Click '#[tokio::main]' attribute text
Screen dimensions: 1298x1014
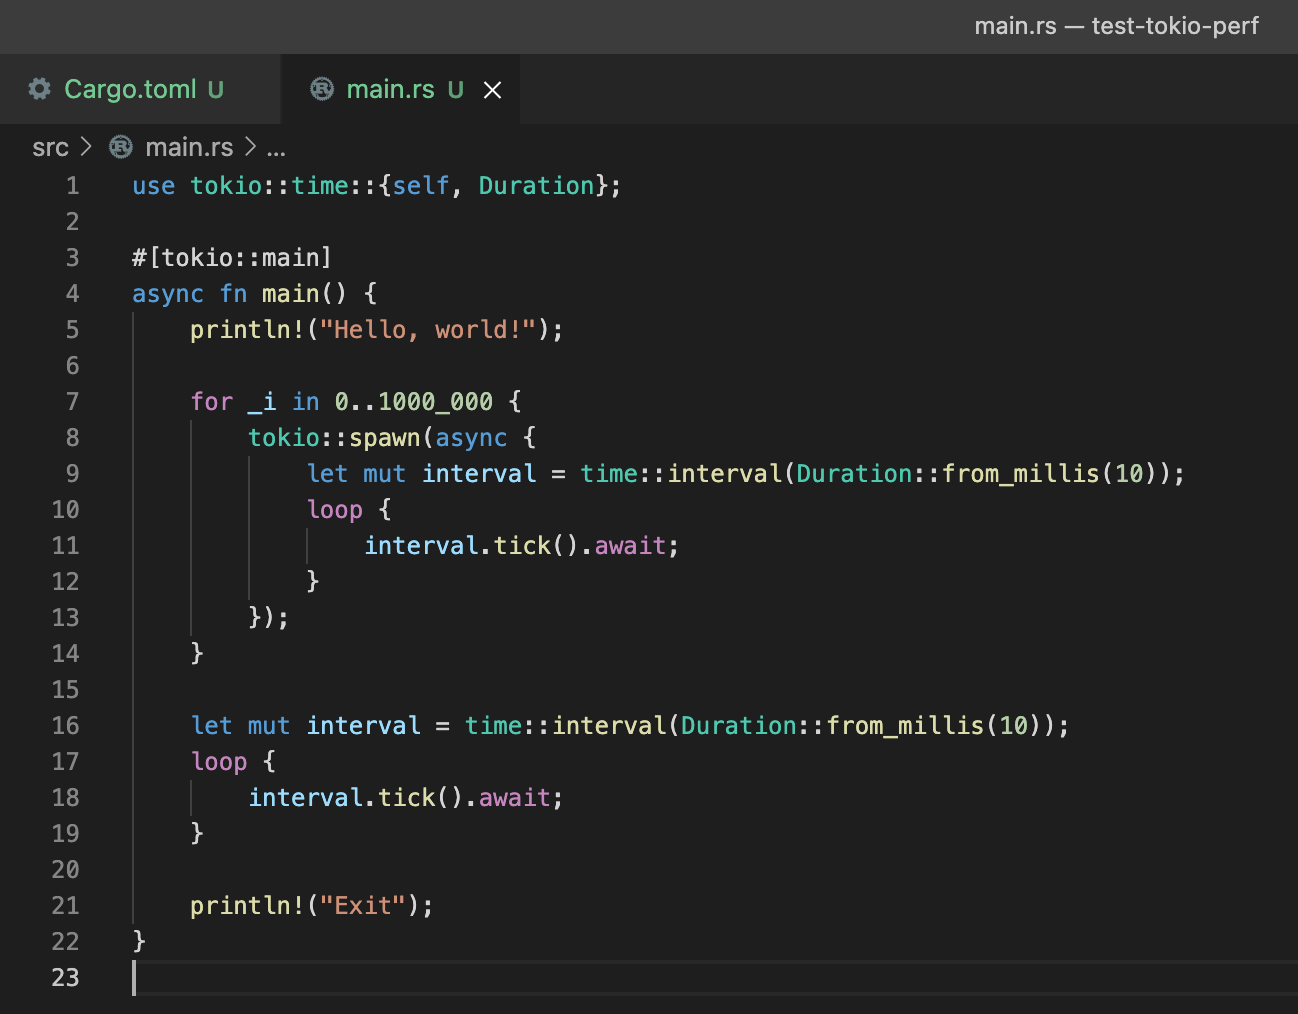[232, 258]
